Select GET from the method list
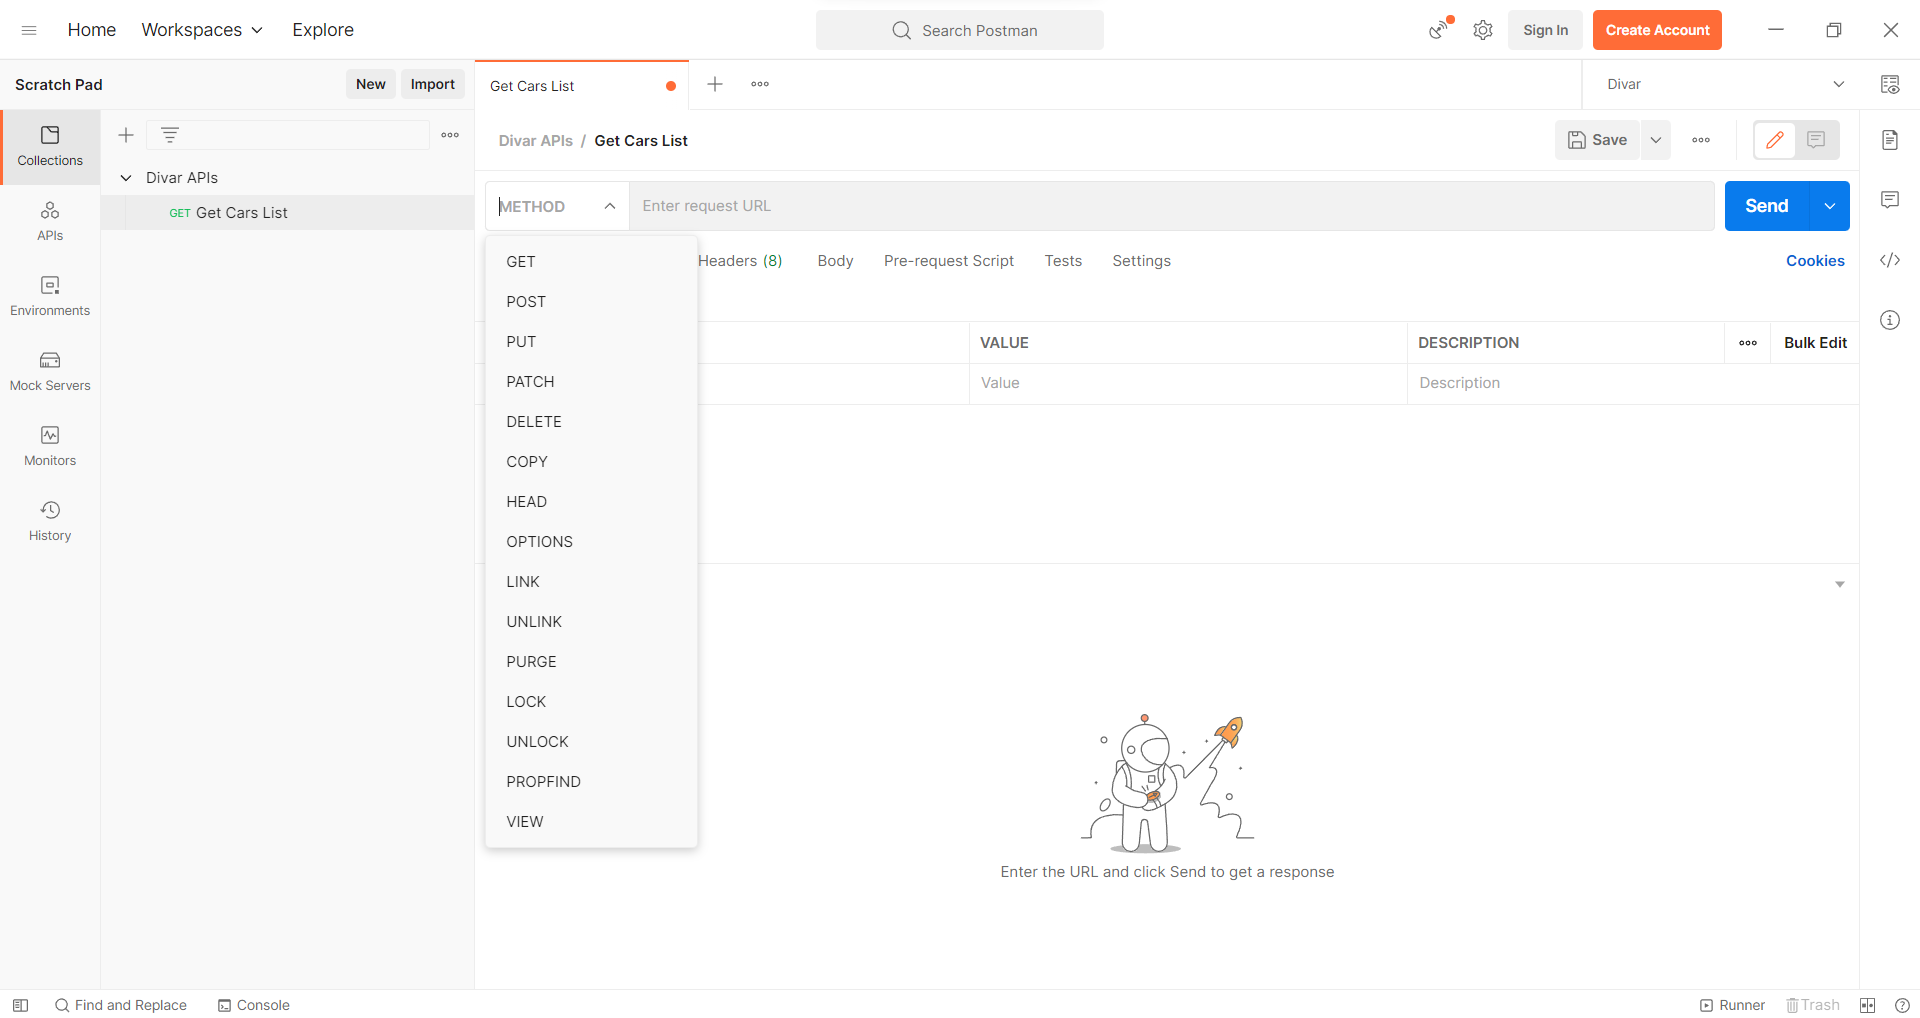This screenshot has height=1018, width=1920. coord(591,262)
